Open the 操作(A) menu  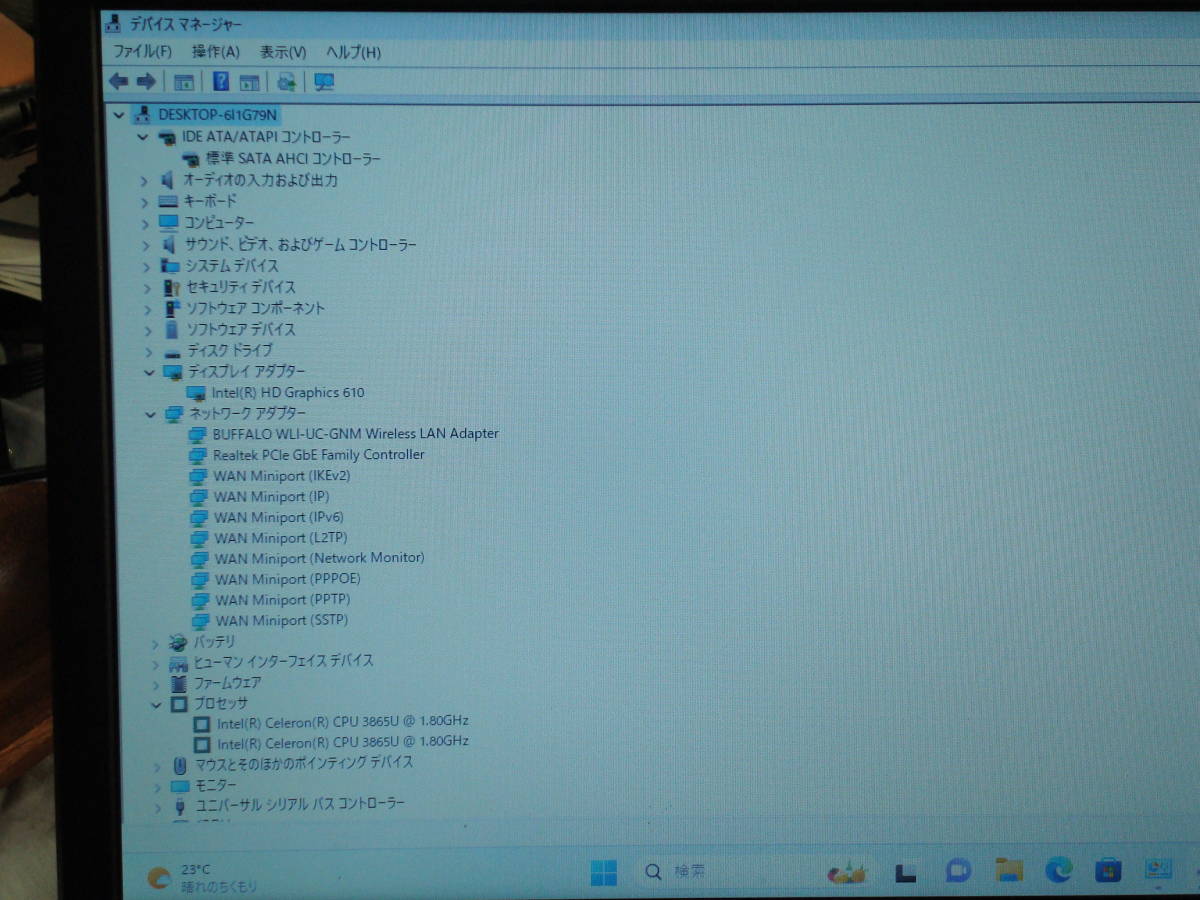216,52
